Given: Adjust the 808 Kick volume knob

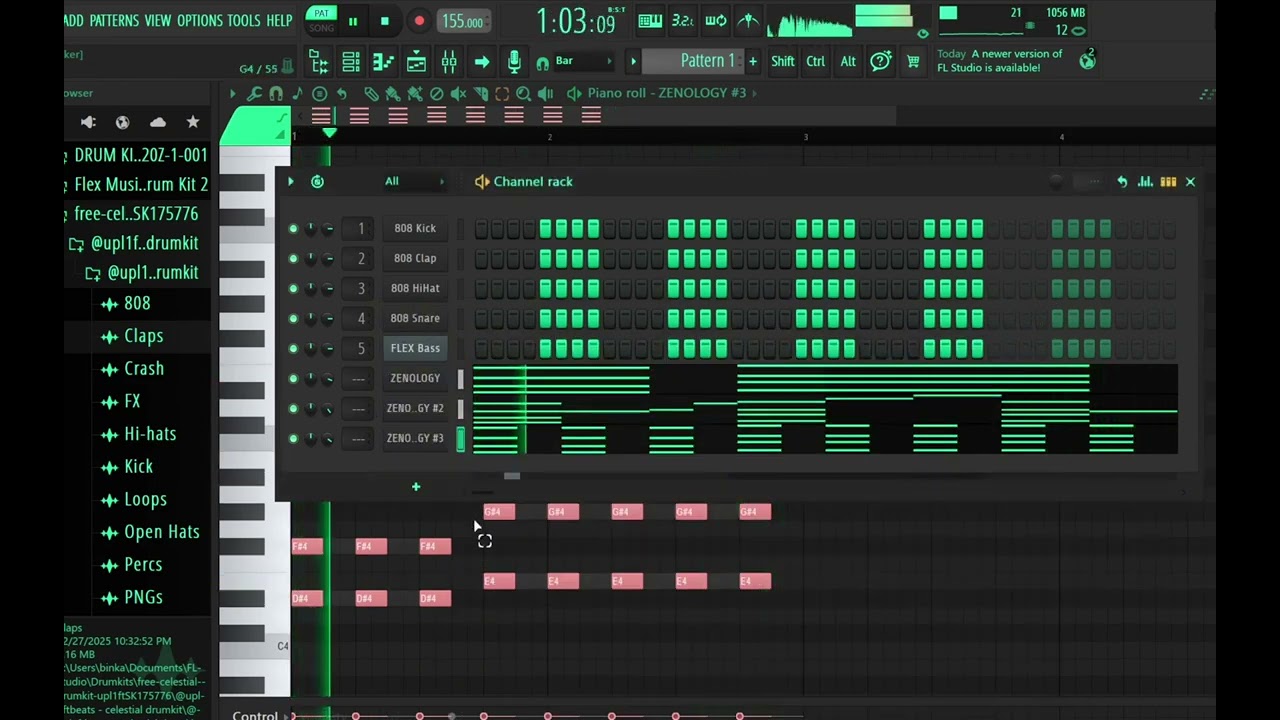Looking at the screenshot, I should click(328, 229).
